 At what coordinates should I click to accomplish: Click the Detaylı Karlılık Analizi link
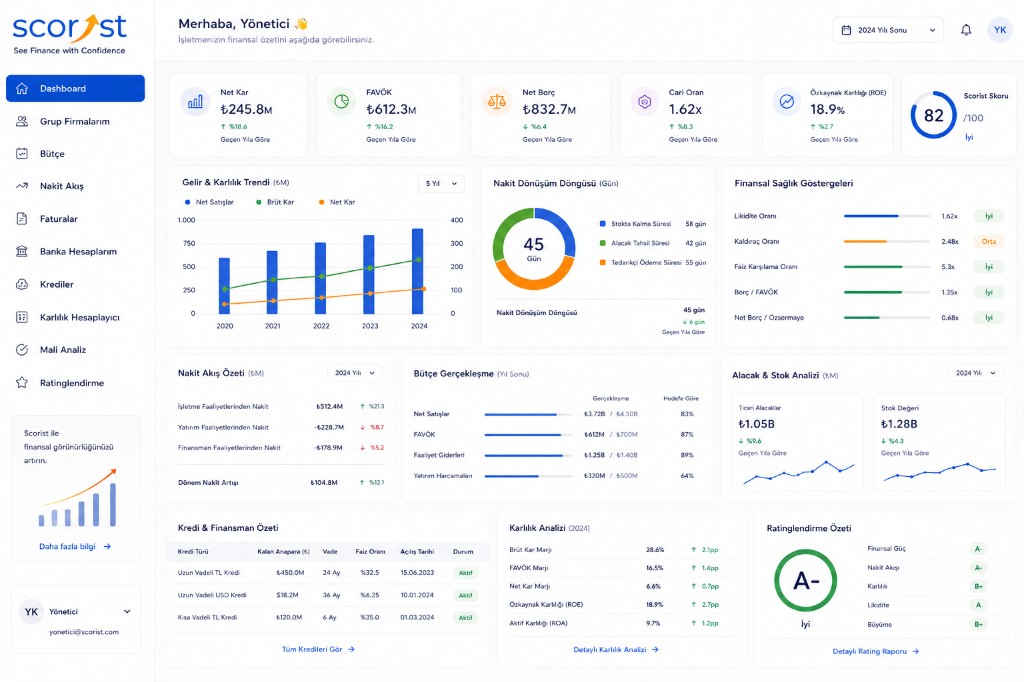(x=616, y=649)
